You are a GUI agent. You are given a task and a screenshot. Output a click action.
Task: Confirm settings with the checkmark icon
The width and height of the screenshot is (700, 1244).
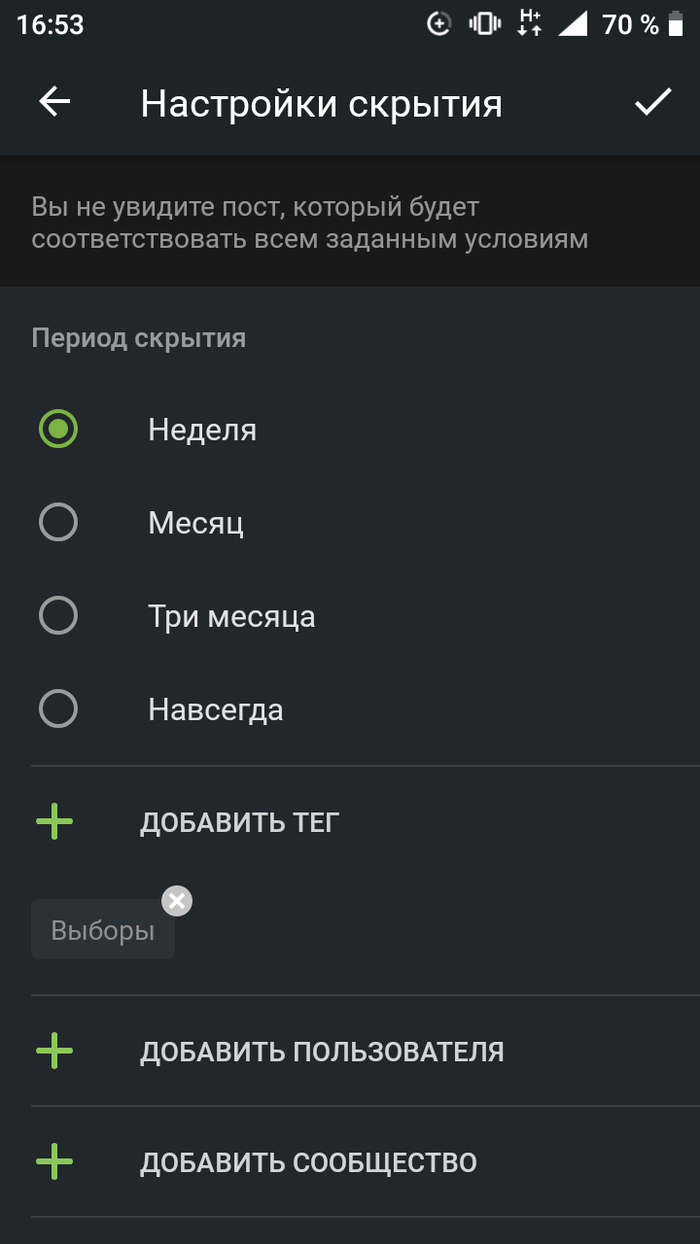coord(653,101)
